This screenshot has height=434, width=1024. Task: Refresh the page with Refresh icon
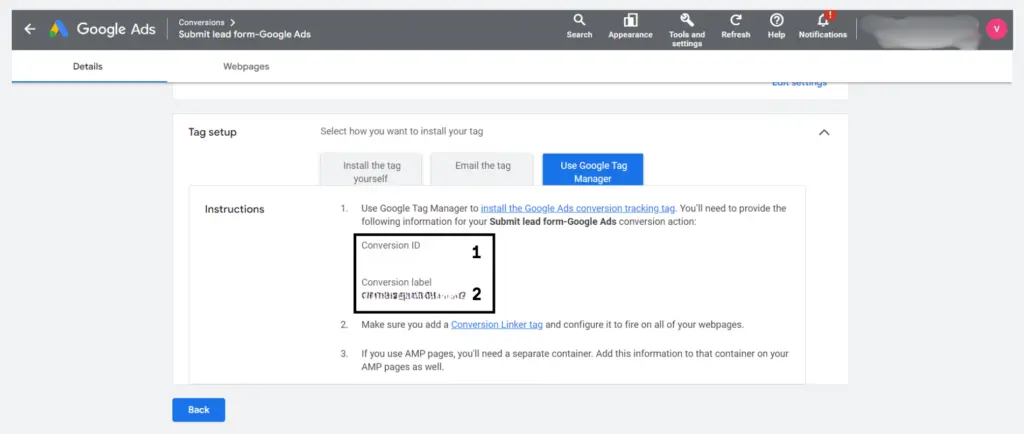pos(735,27)
